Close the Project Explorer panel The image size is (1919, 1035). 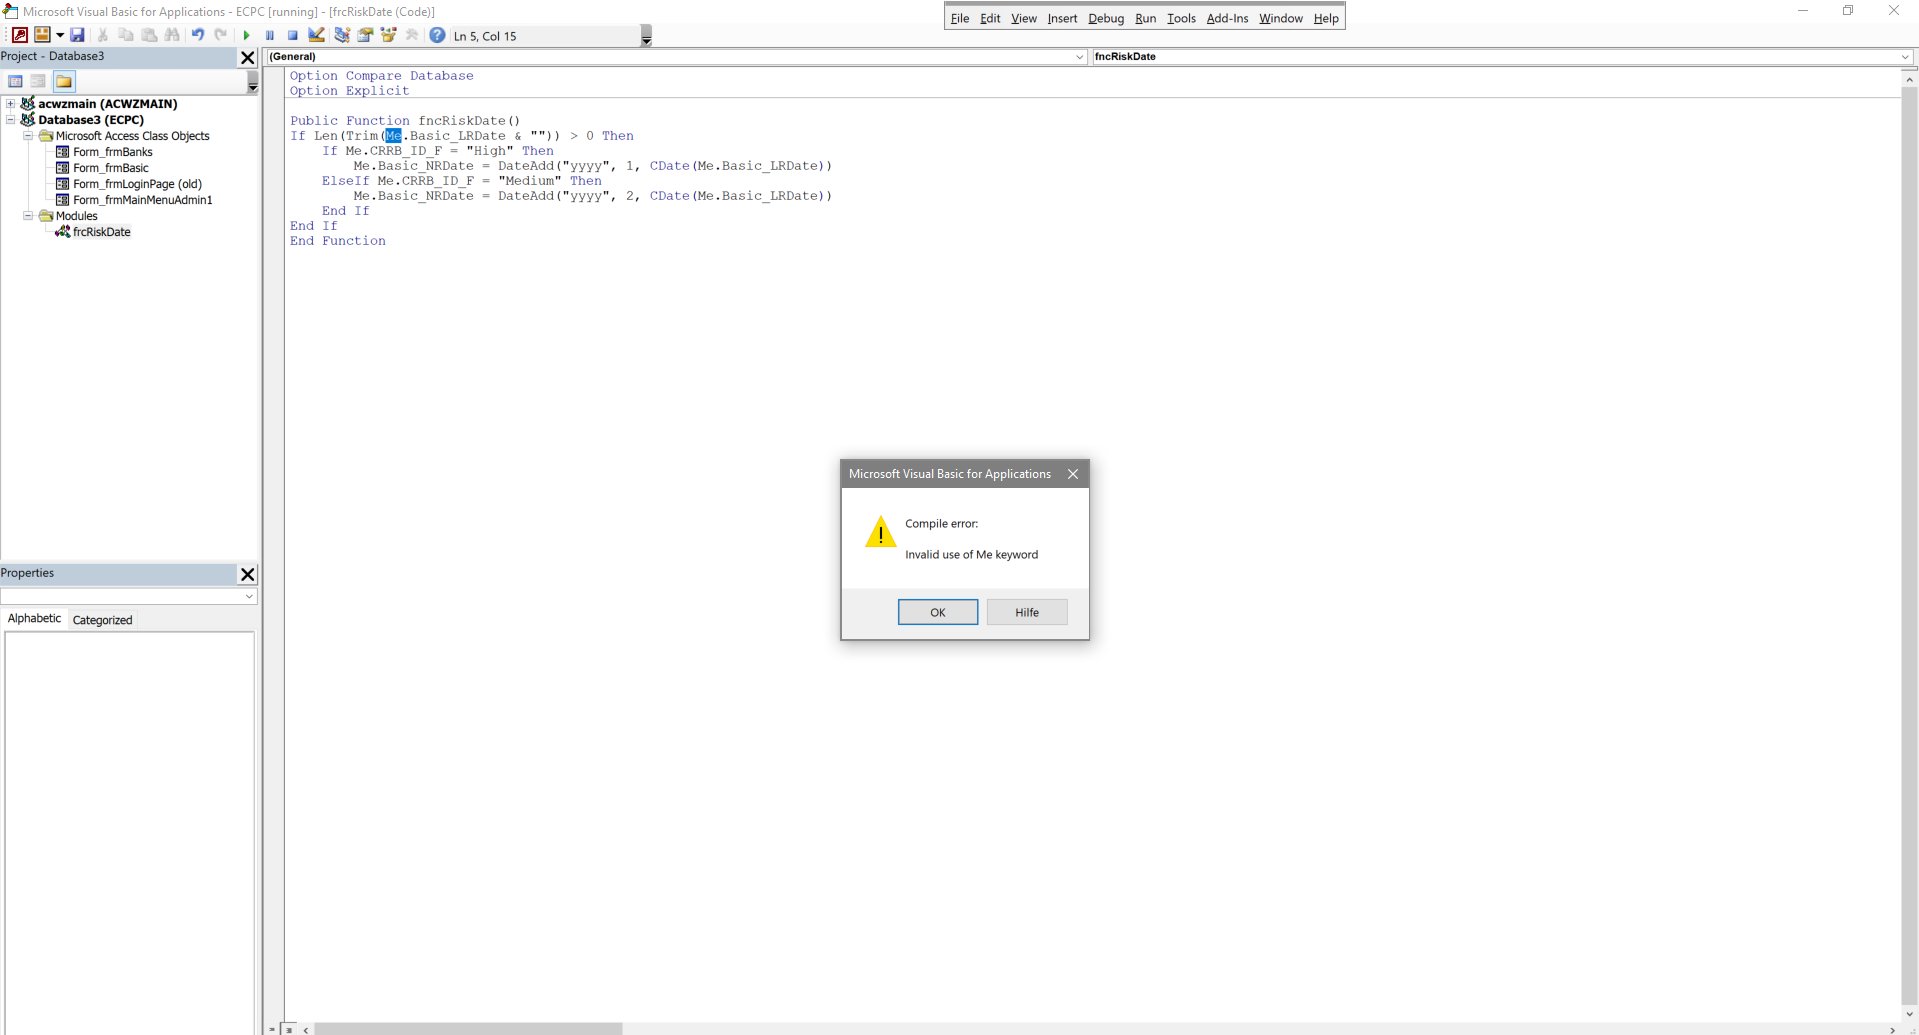click(x=248, y=57)
